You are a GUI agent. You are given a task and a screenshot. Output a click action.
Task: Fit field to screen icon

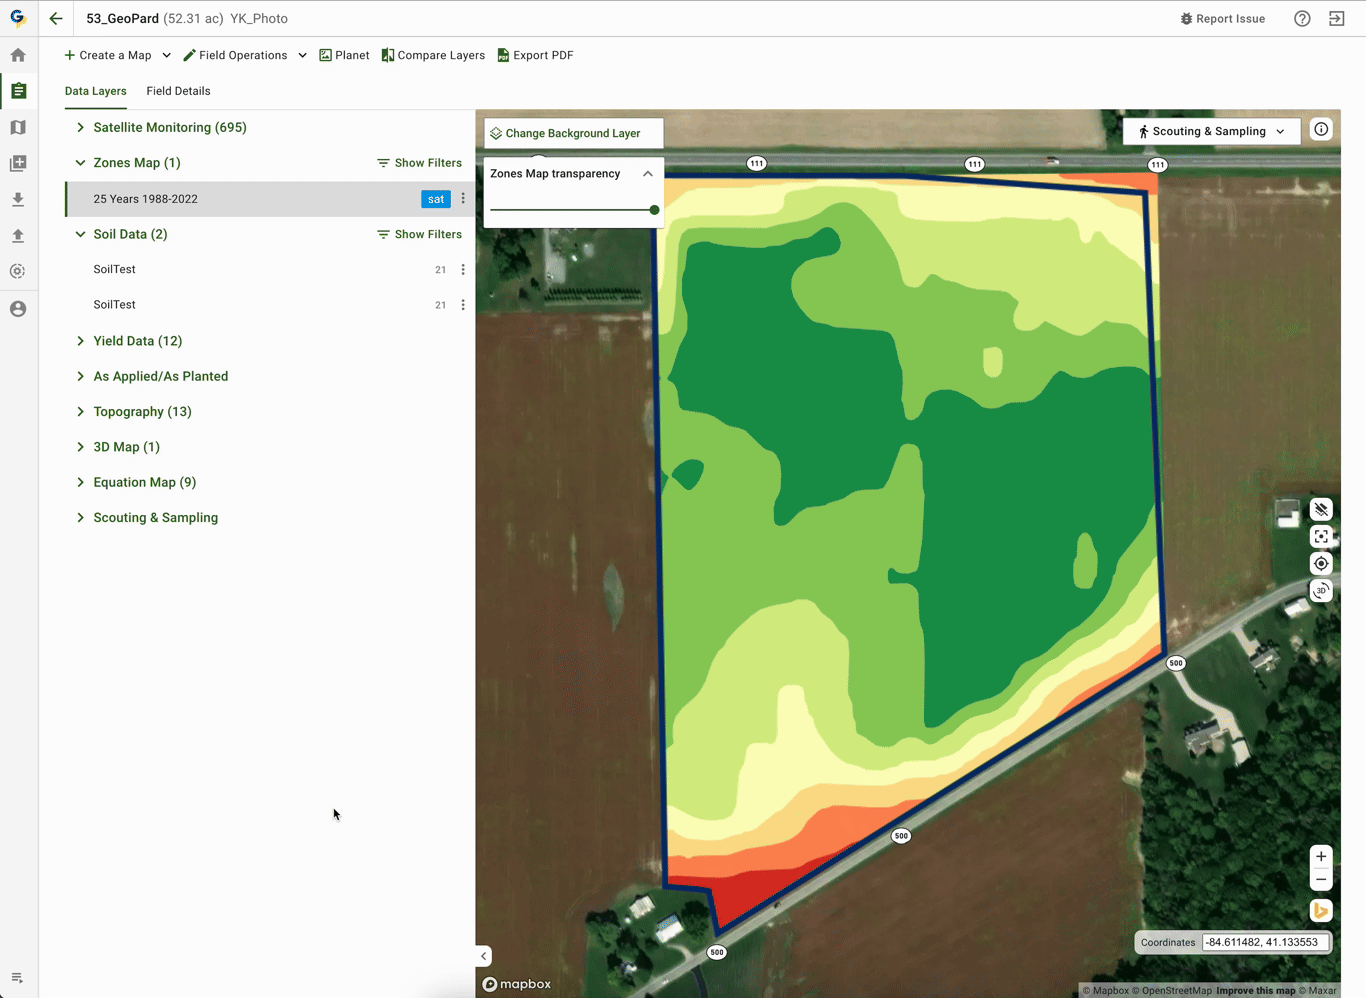click(1321, 537)
